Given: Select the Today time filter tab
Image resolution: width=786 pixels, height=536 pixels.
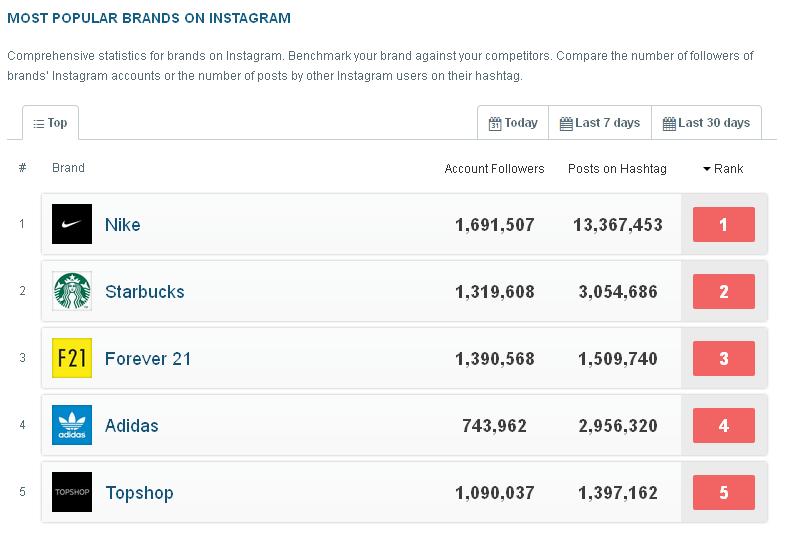Looking at the screenshot, I should 513,123.
